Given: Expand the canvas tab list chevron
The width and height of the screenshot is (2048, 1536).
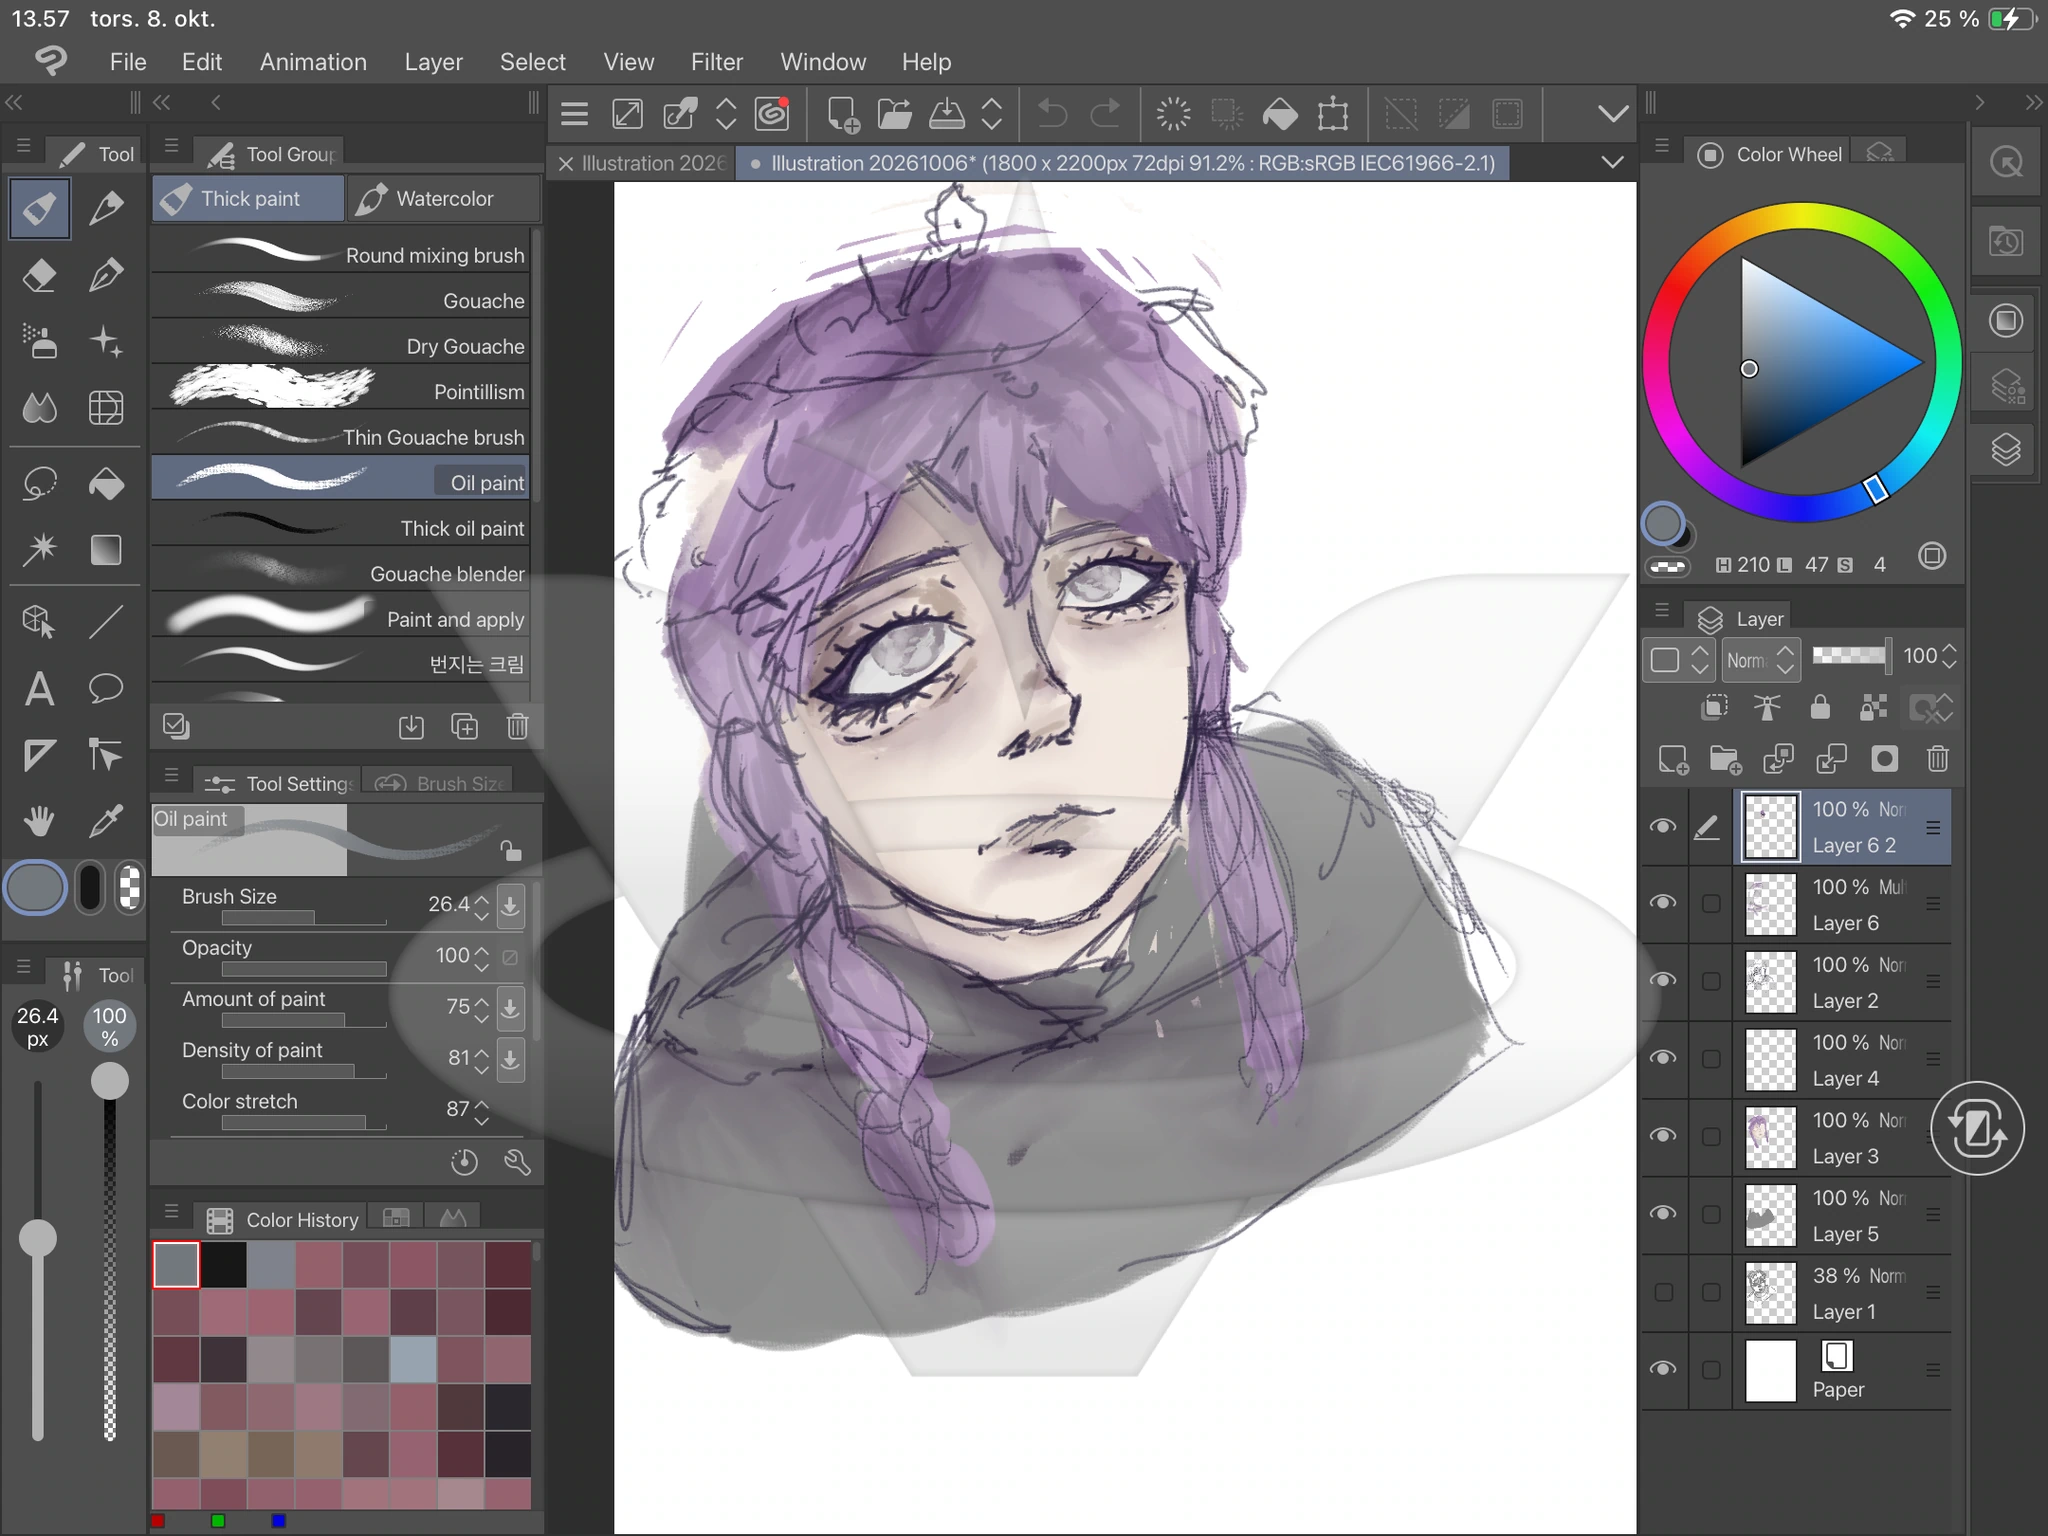Looking at the screenshot, I should tap(1612, 162).
